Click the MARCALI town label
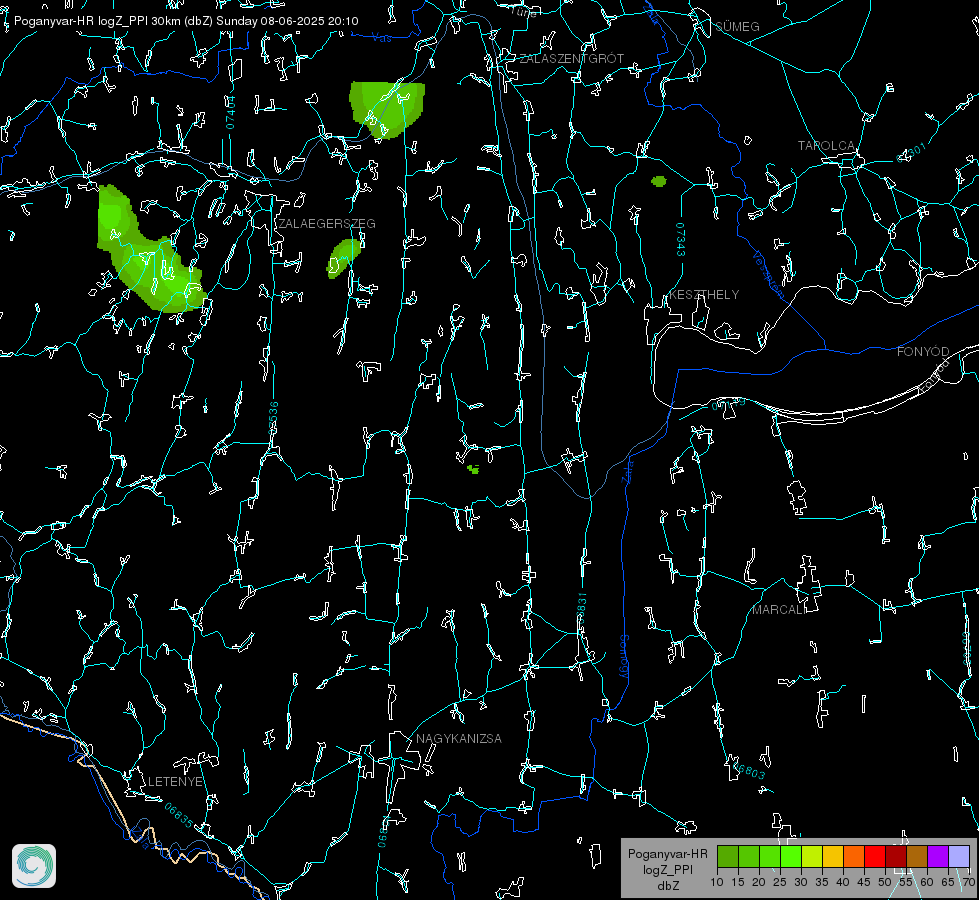The width and height of the screenshot is (979, 900). [778, 610]
